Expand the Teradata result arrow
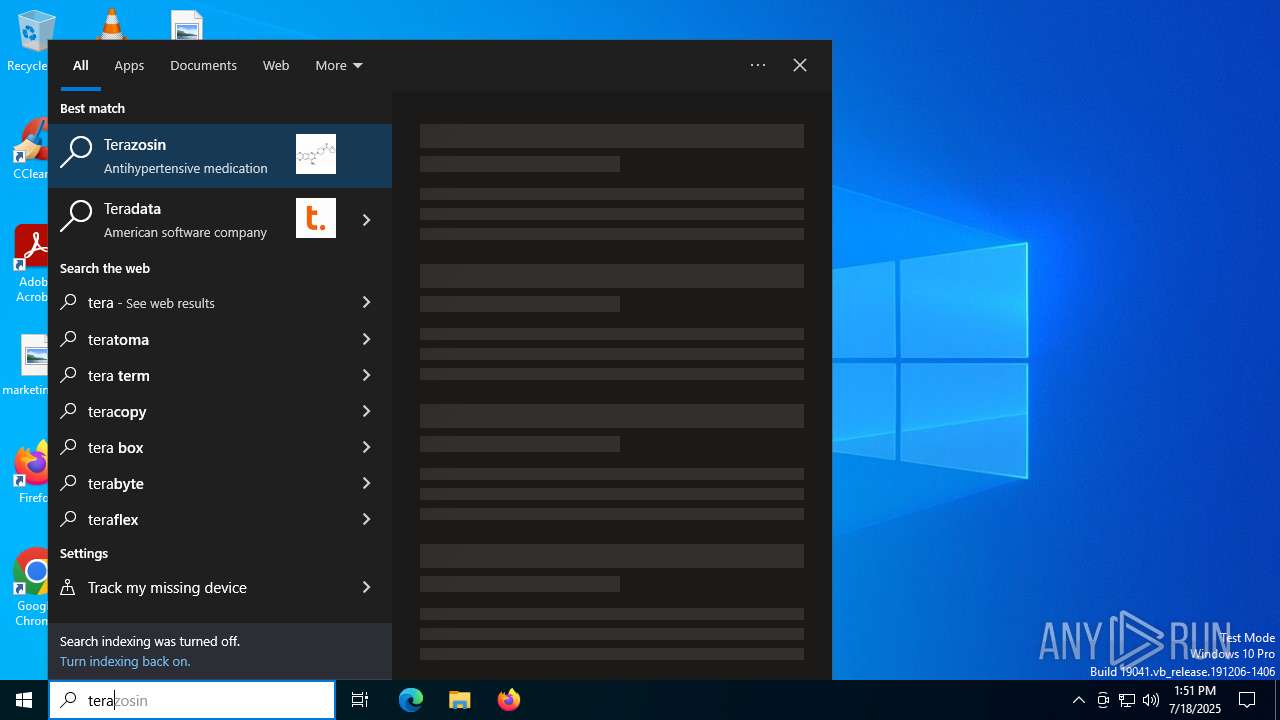Viewport: 1280px width, 720px height. click(367, 220)
